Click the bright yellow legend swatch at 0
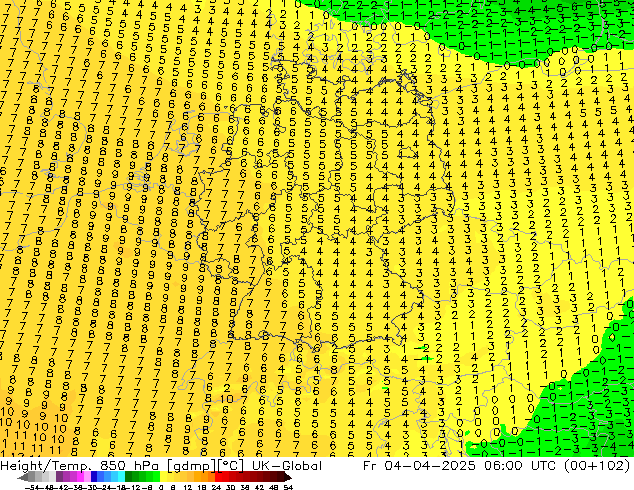Screen dimensions: 634x490 coord(163,477)
